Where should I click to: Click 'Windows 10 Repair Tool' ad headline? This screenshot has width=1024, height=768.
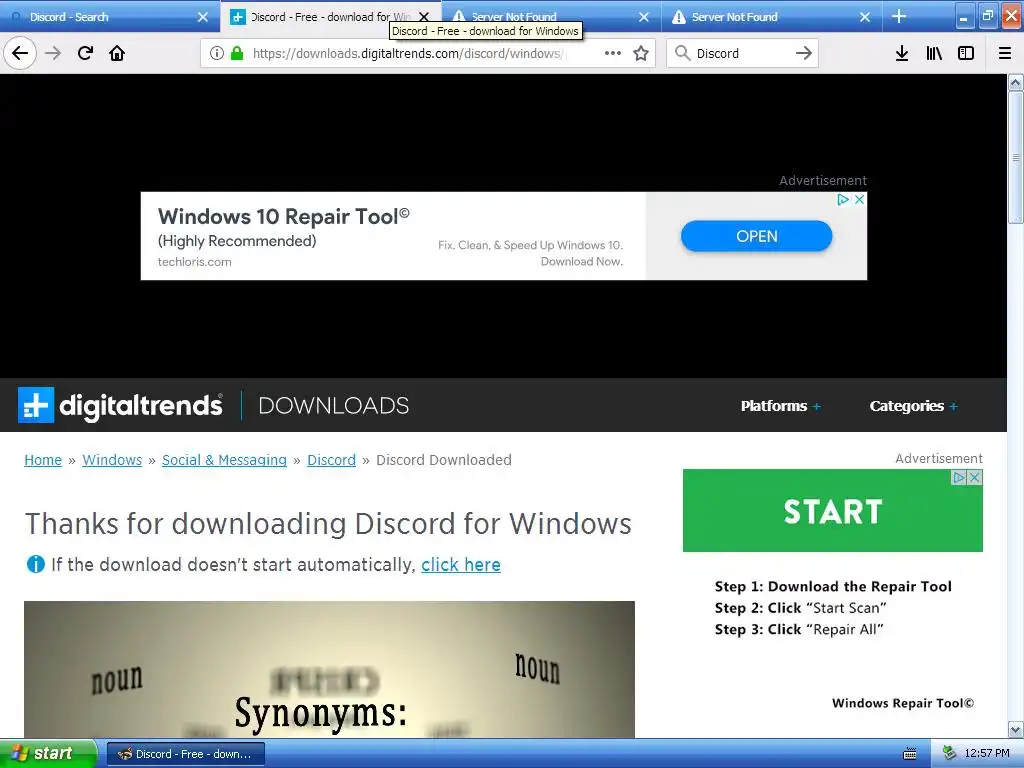(283, 216)
